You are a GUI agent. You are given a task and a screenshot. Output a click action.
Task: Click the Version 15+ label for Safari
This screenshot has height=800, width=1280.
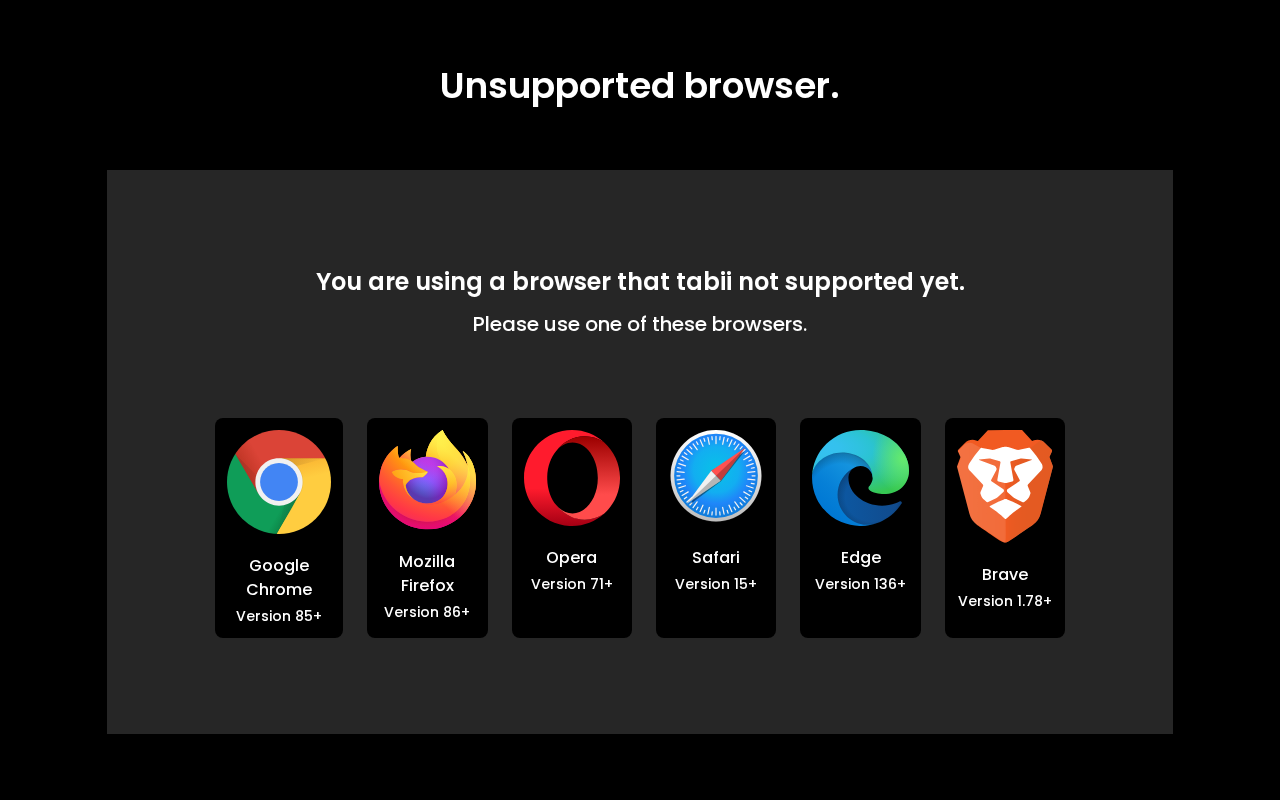click(716, 584)
